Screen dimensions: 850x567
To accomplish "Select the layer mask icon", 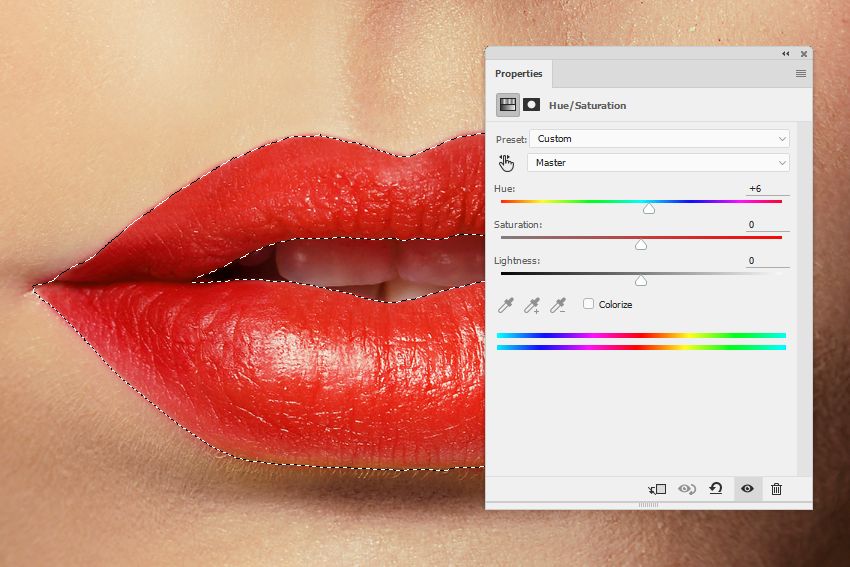I will (x=531, y=105).
